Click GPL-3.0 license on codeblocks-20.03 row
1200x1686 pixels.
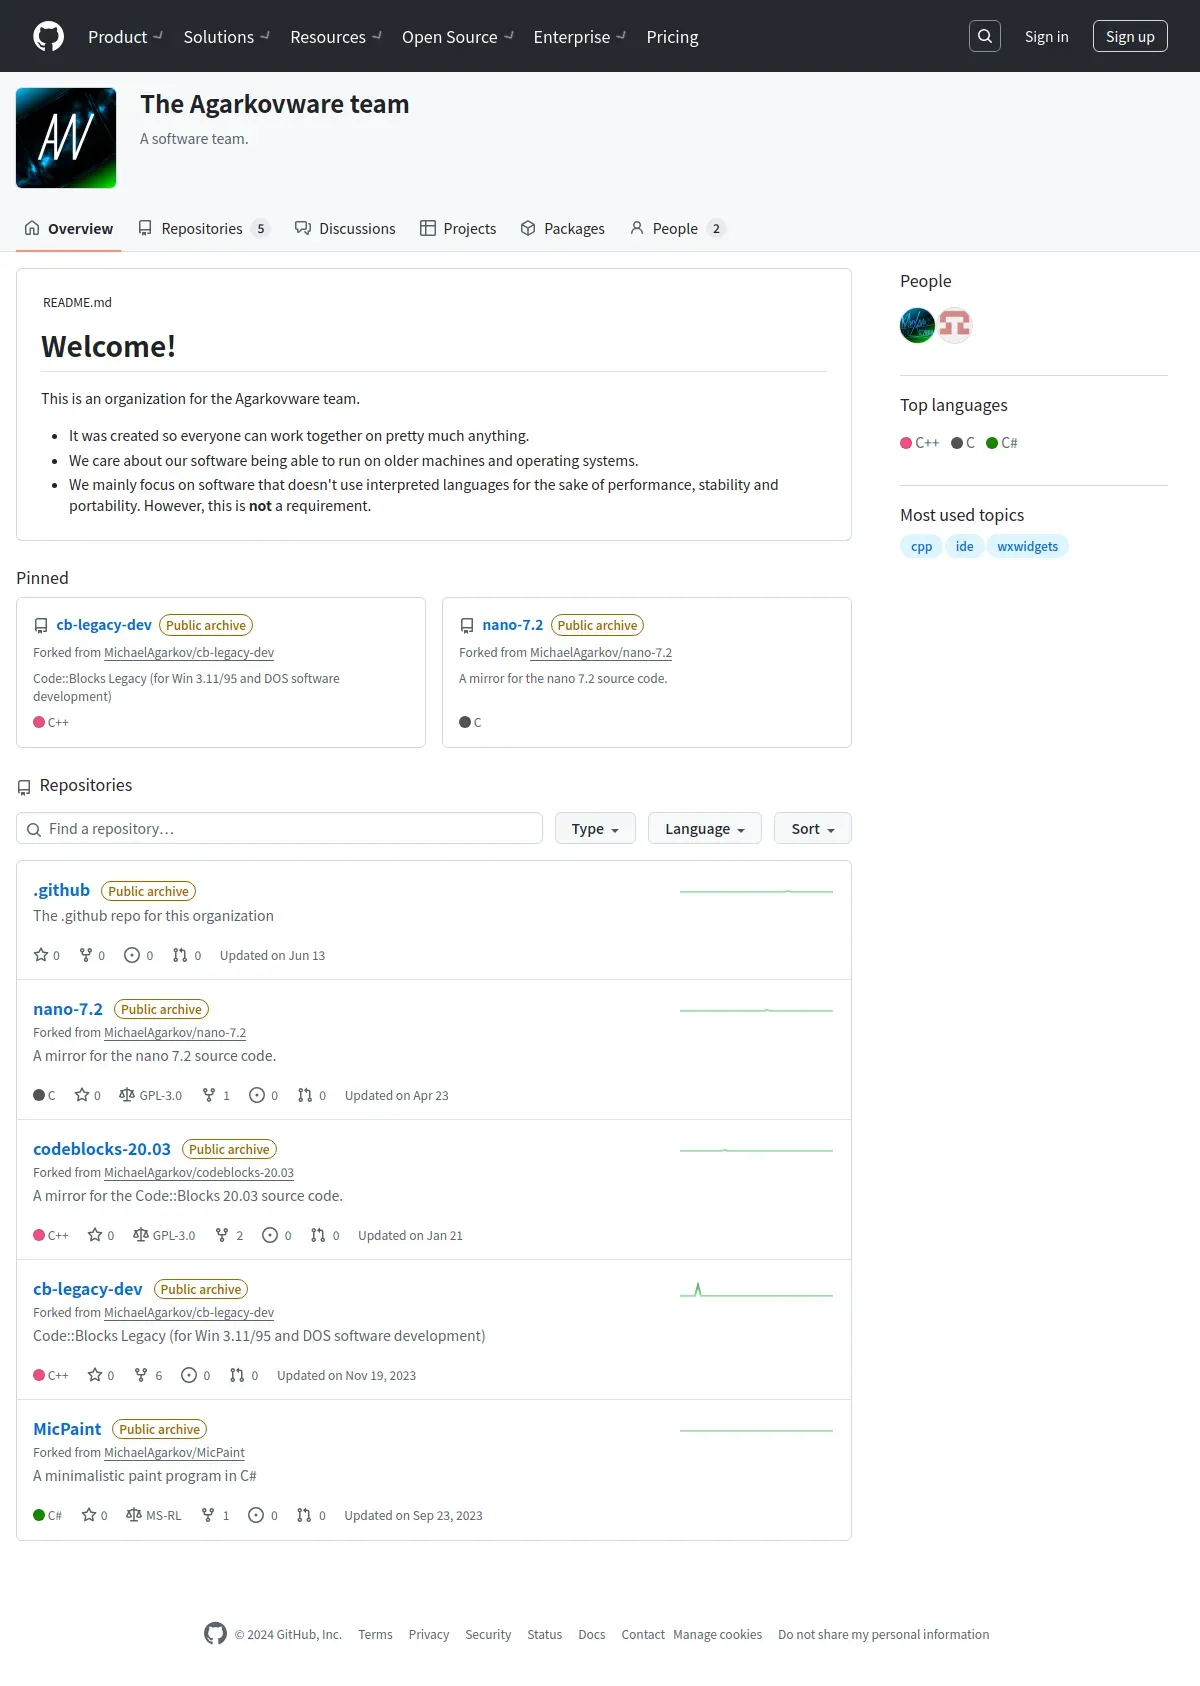pos(164,1235)
